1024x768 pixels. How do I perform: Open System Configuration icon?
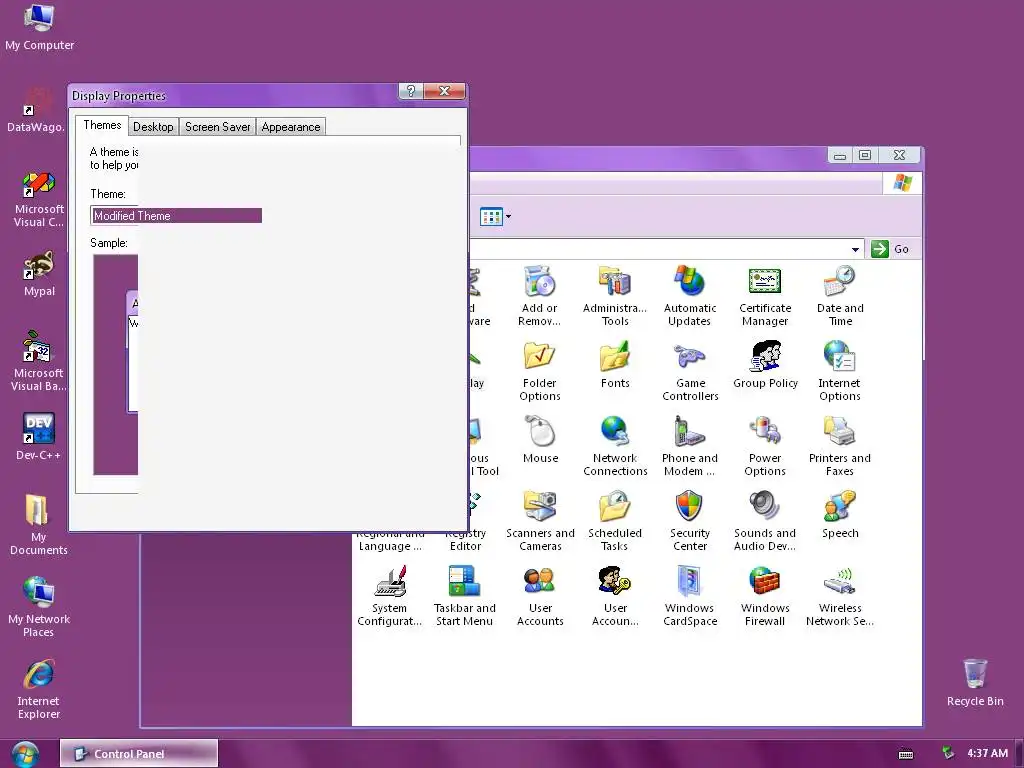[389, 596]
